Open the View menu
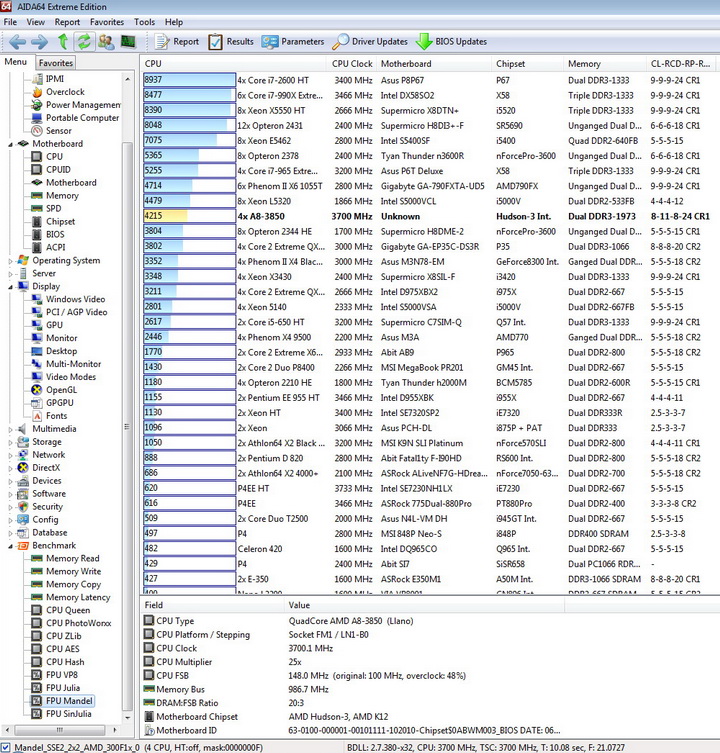Image resolution: width=720 pixels, height=753 pixels. point(36,22)
